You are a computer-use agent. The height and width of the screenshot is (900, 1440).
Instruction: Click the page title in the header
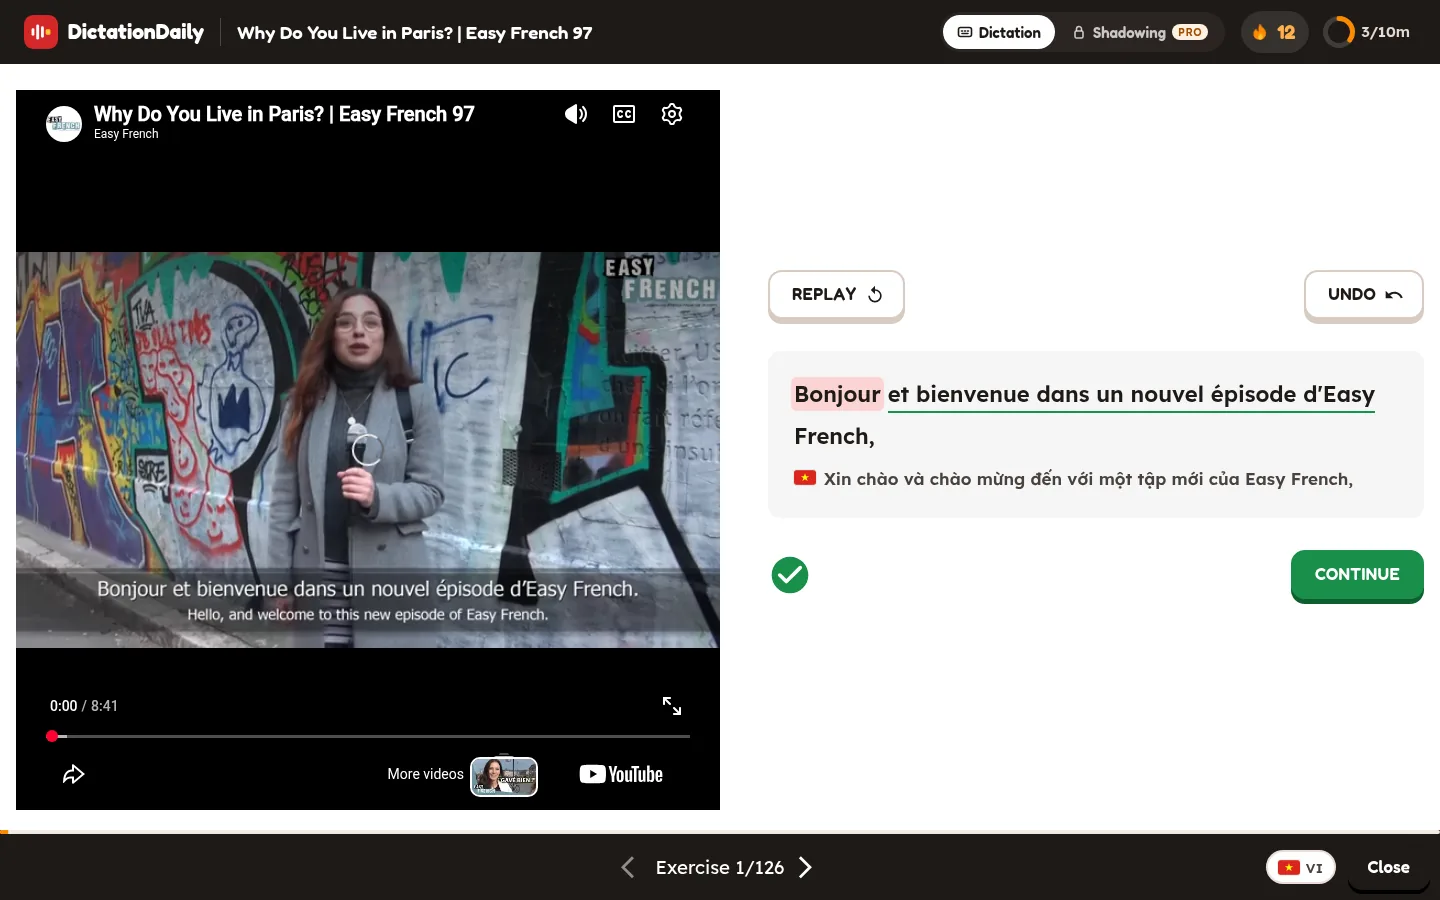coord(415,33)
